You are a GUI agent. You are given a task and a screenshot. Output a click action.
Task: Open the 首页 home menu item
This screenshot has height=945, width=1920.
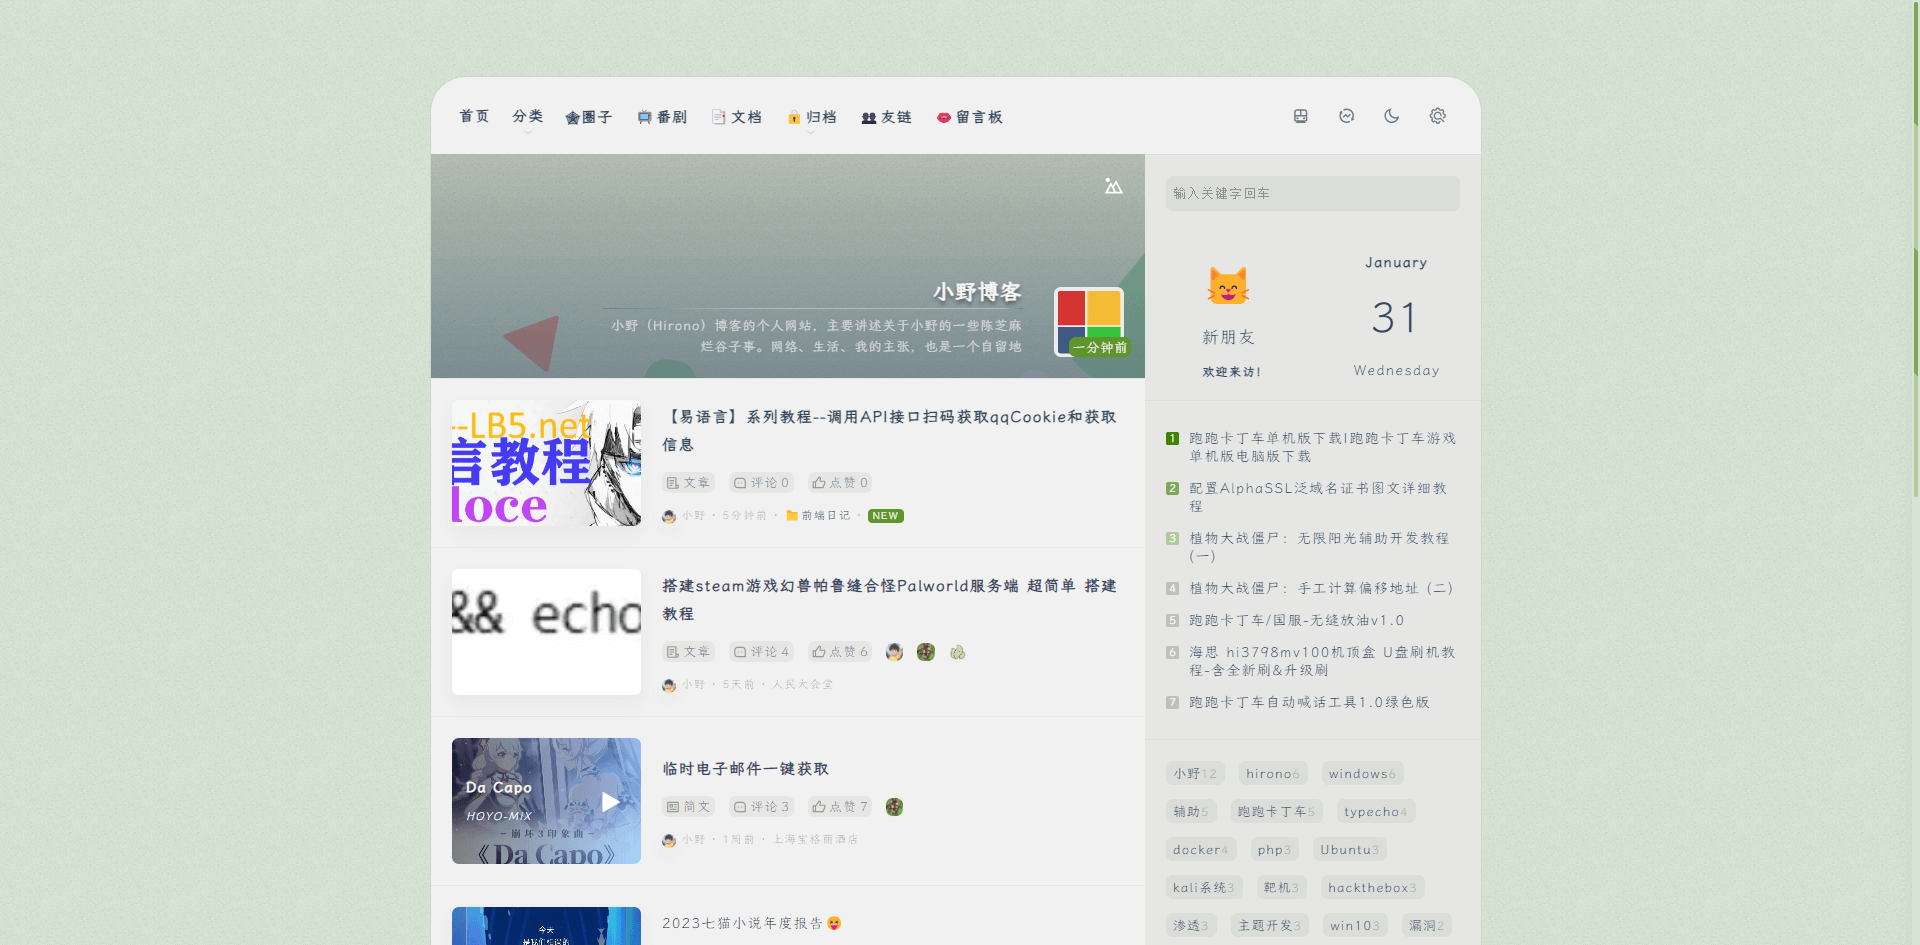pyautogui.click(x=474, y=117)
